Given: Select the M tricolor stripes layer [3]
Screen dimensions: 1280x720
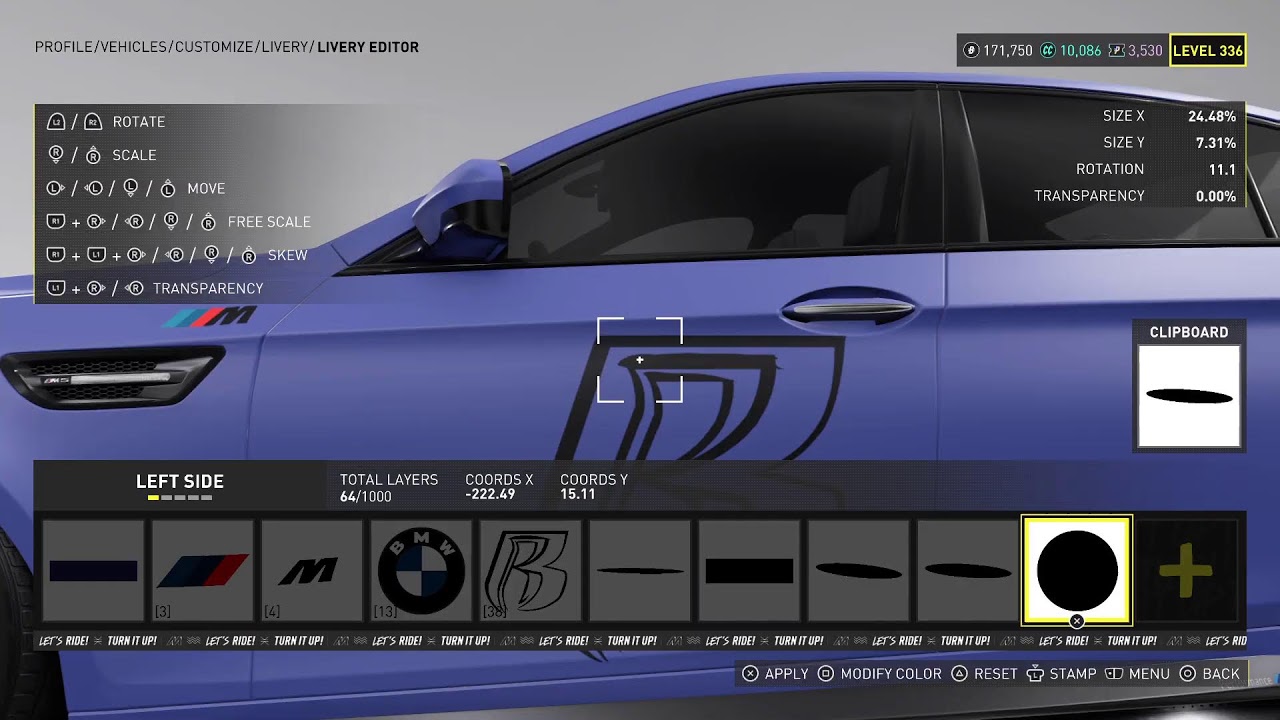Looking at the screenshot, I should pyautogui.click(x=202, y=571).
